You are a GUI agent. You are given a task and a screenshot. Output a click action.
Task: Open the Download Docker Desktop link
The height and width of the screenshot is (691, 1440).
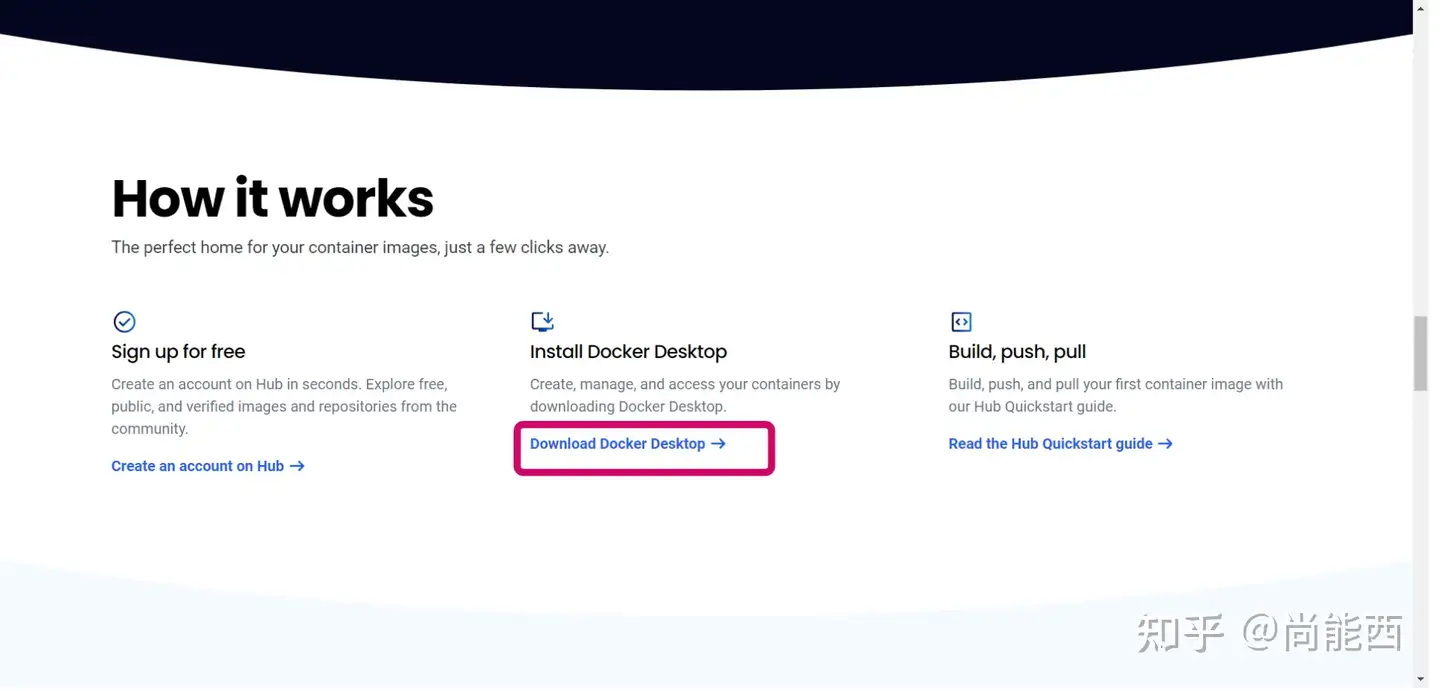pyautogui.click(x=628, y=444)
